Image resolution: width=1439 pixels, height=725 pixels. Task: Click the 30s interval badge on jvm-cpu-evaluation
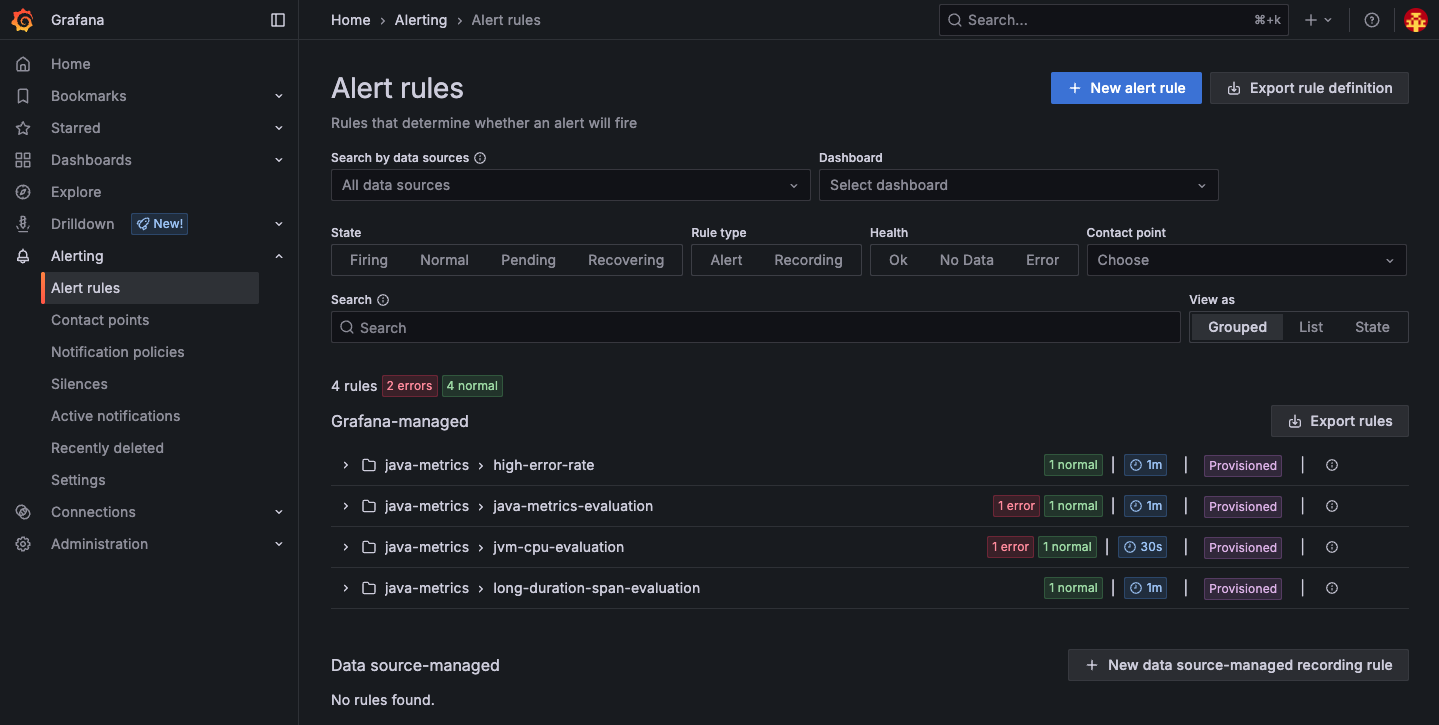[x=1142, y=547]
